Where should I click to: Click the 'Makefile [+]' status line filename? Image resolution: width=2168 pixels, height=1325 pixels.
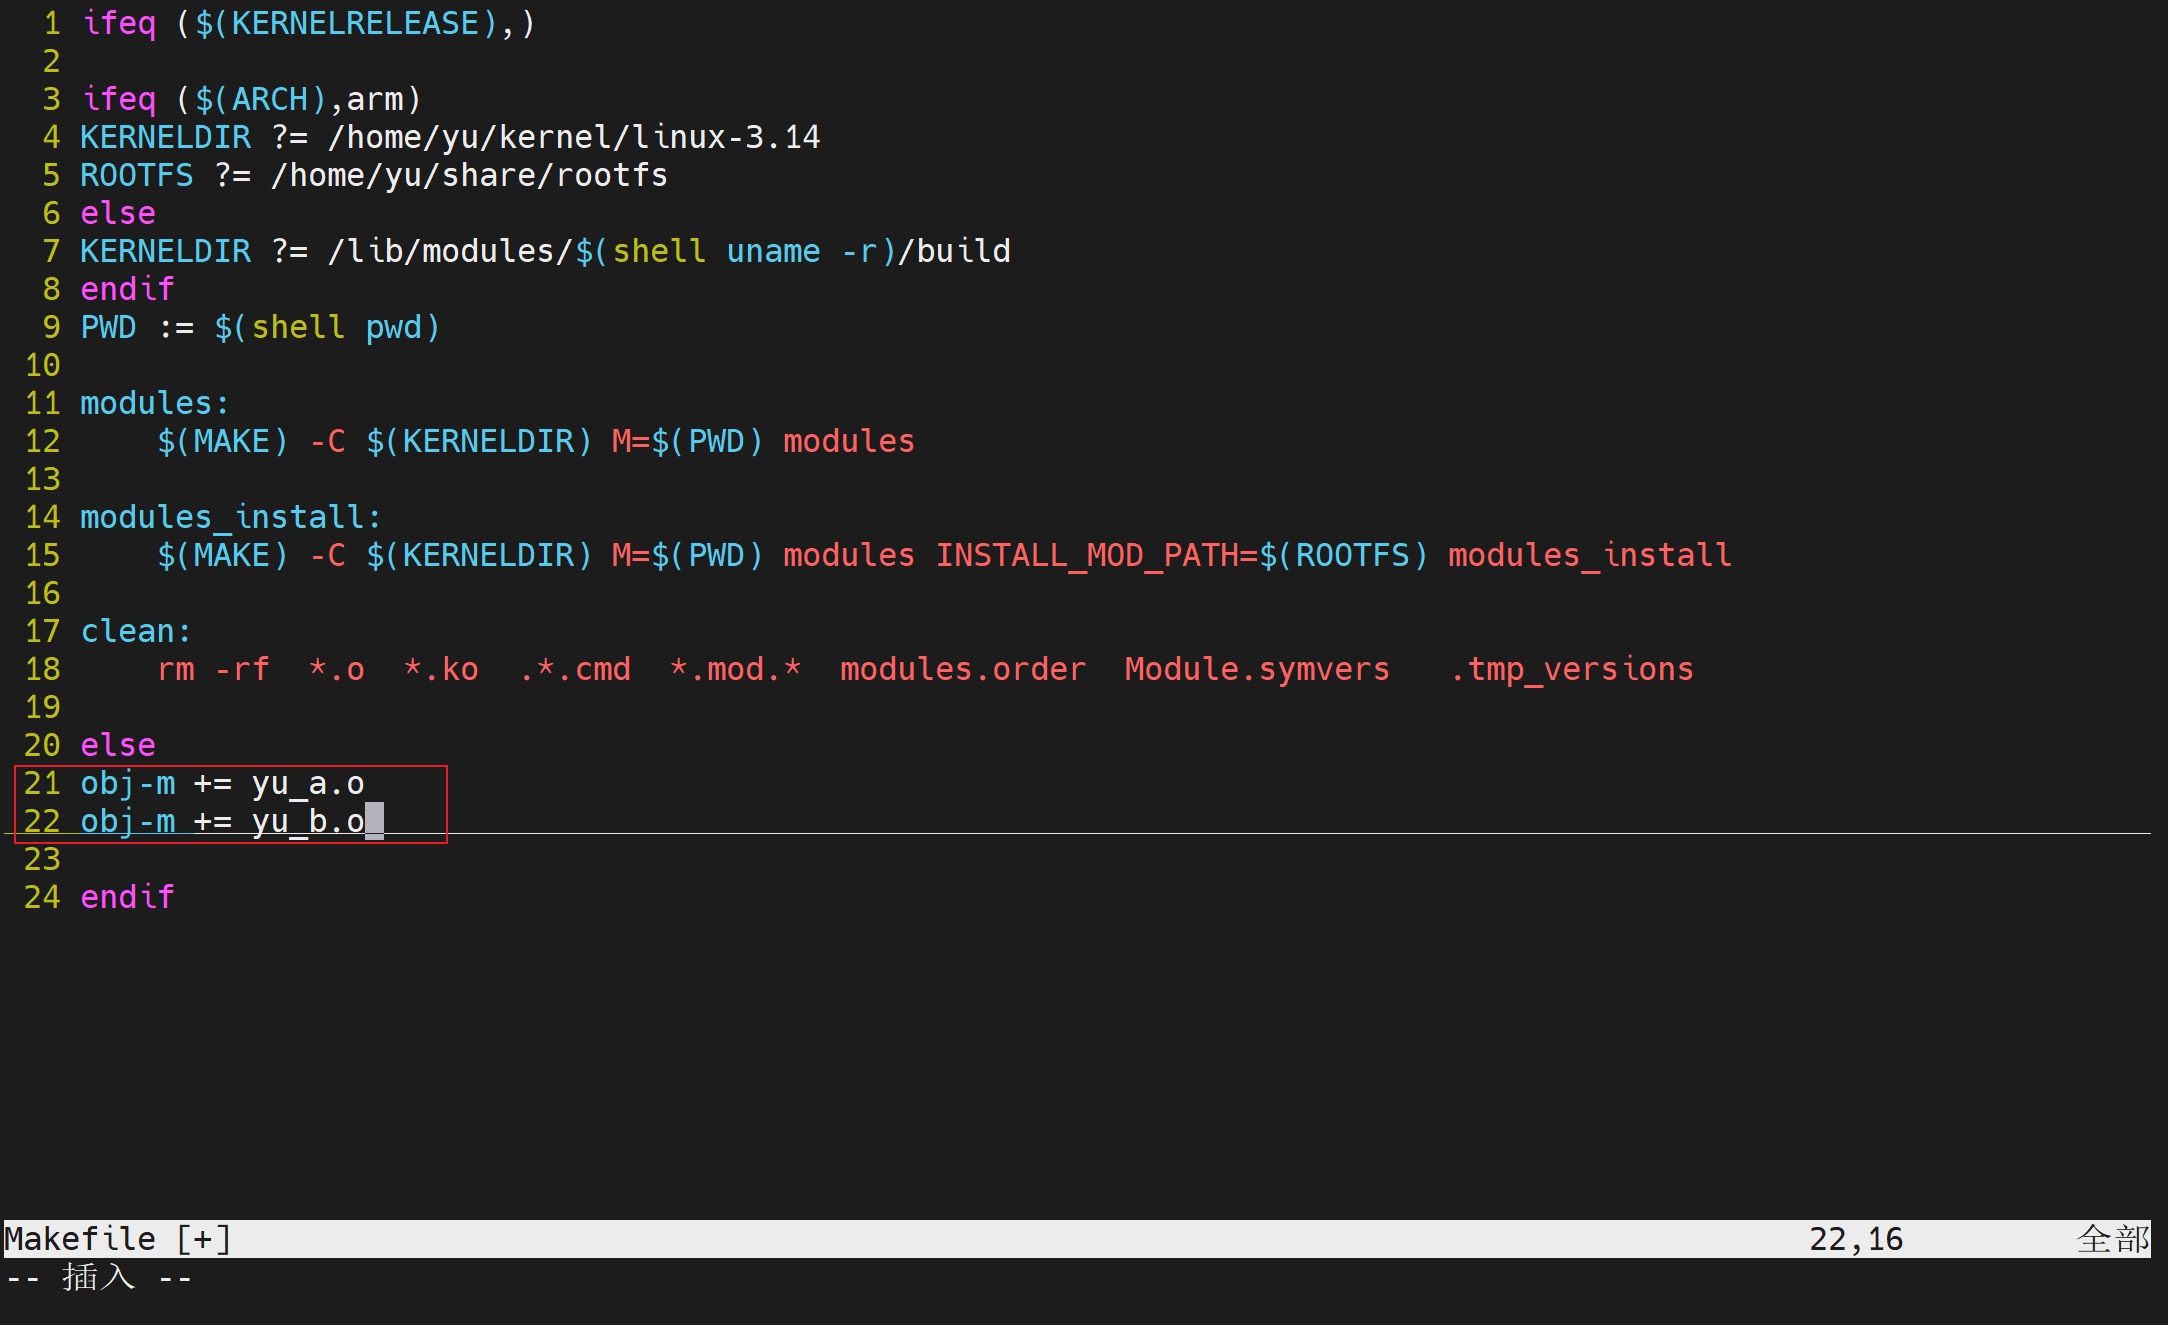pyautogui.click(x=118, y=1239)
